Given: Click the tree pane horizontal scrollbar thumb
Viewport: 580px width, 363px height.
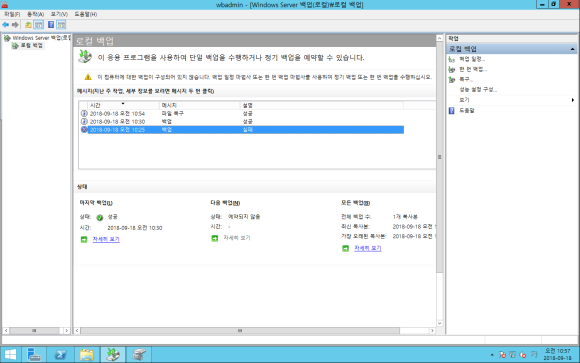Looking at the screenshot, I should [34, 330].
